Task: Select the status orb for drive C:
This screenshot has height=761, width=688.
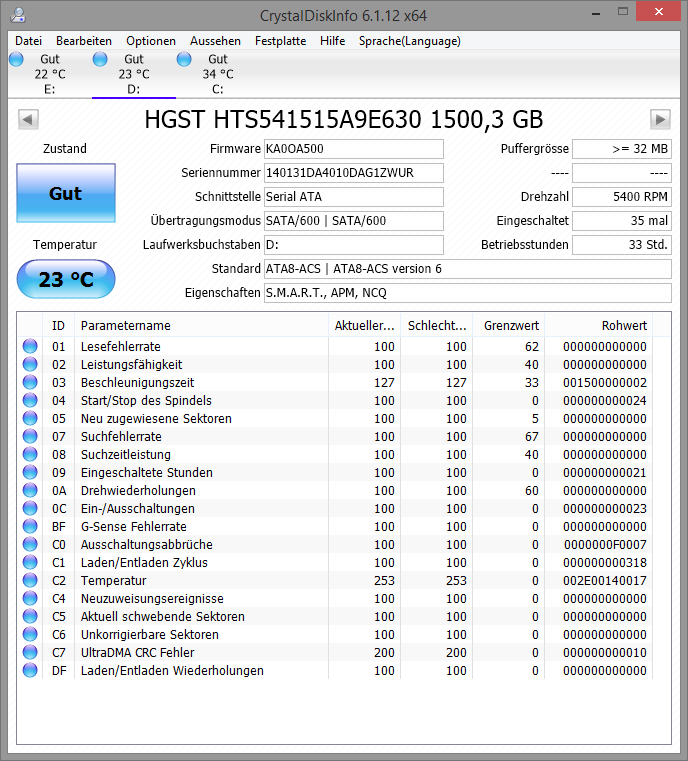Action: [x=184, y=59]
